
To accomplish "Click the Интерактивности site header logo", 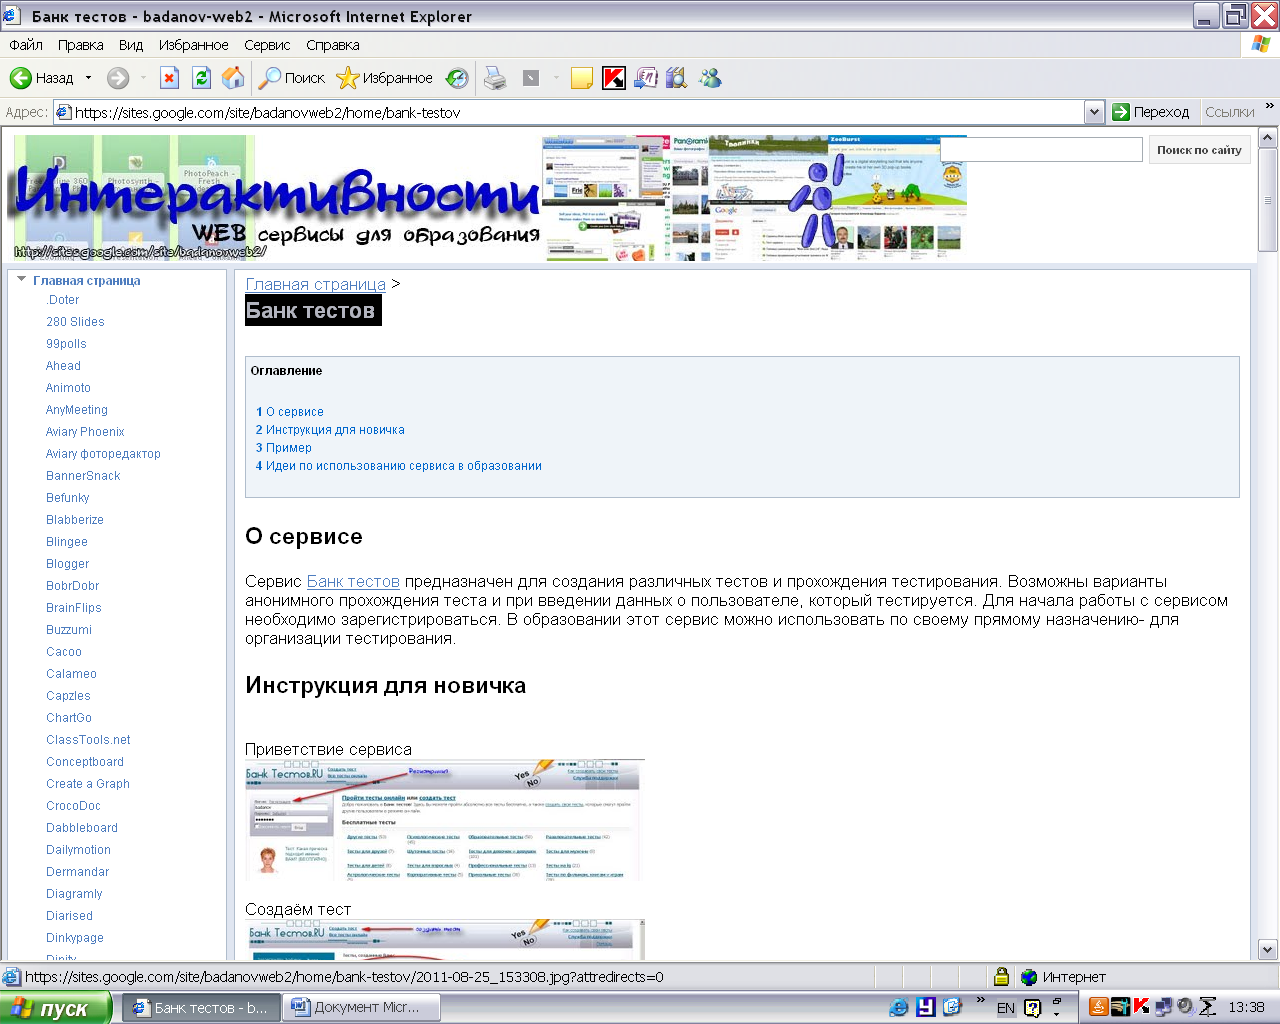I will pos(277,200).
